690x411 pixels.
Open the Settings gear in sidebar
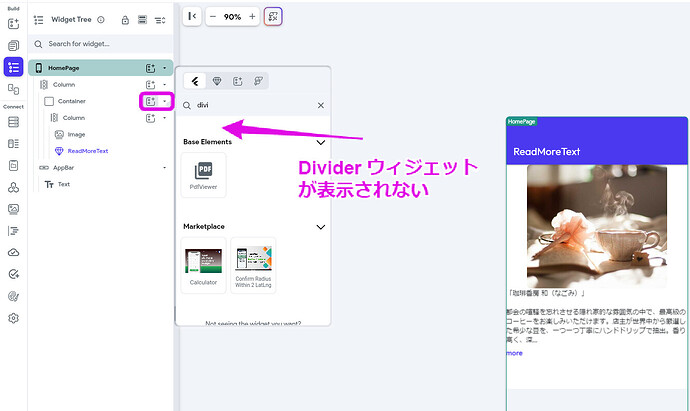click(13, 318)
